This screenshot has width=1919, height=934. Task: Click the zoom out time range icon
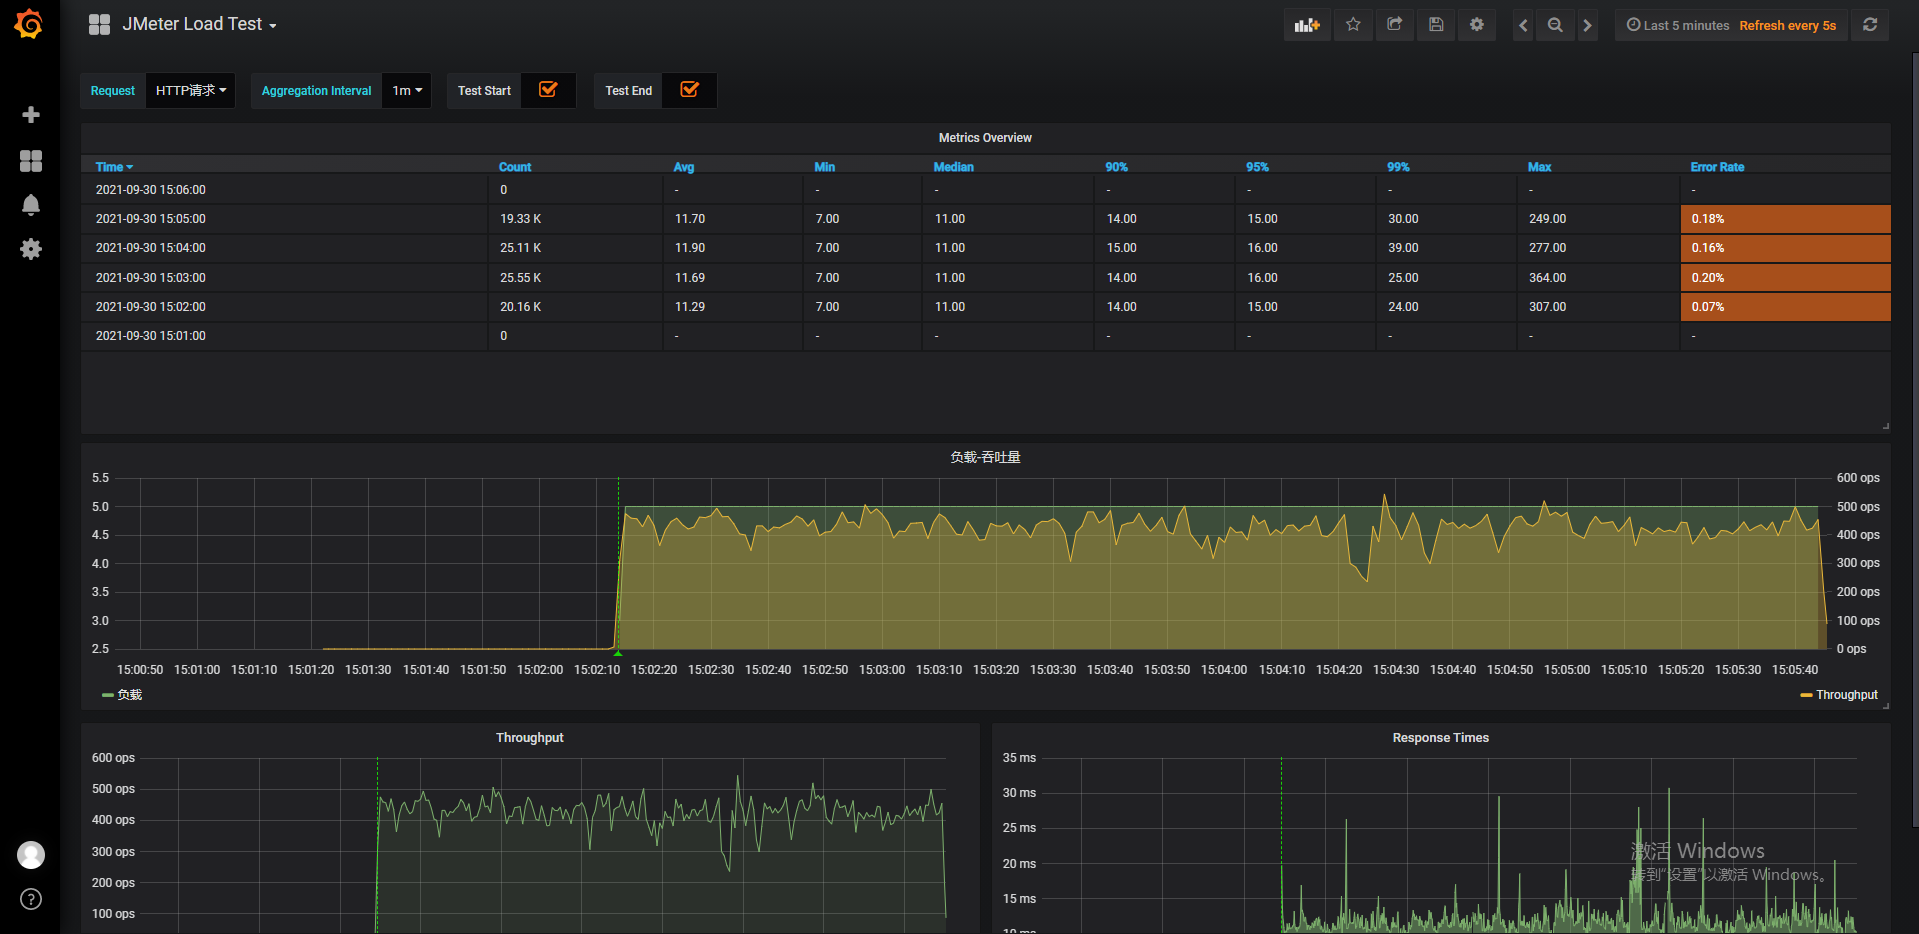[x=1555, y=25]
